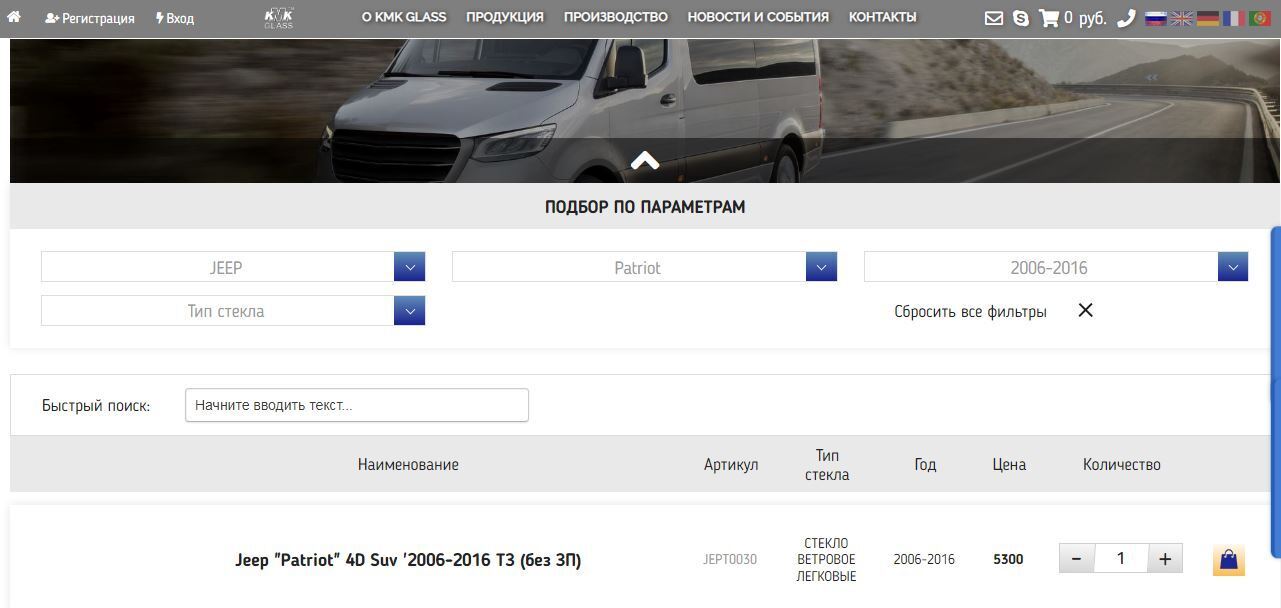1281x608 pixels.
Task: Open the ПРОДУКЦИЯ menu
Action: (505, 17)
